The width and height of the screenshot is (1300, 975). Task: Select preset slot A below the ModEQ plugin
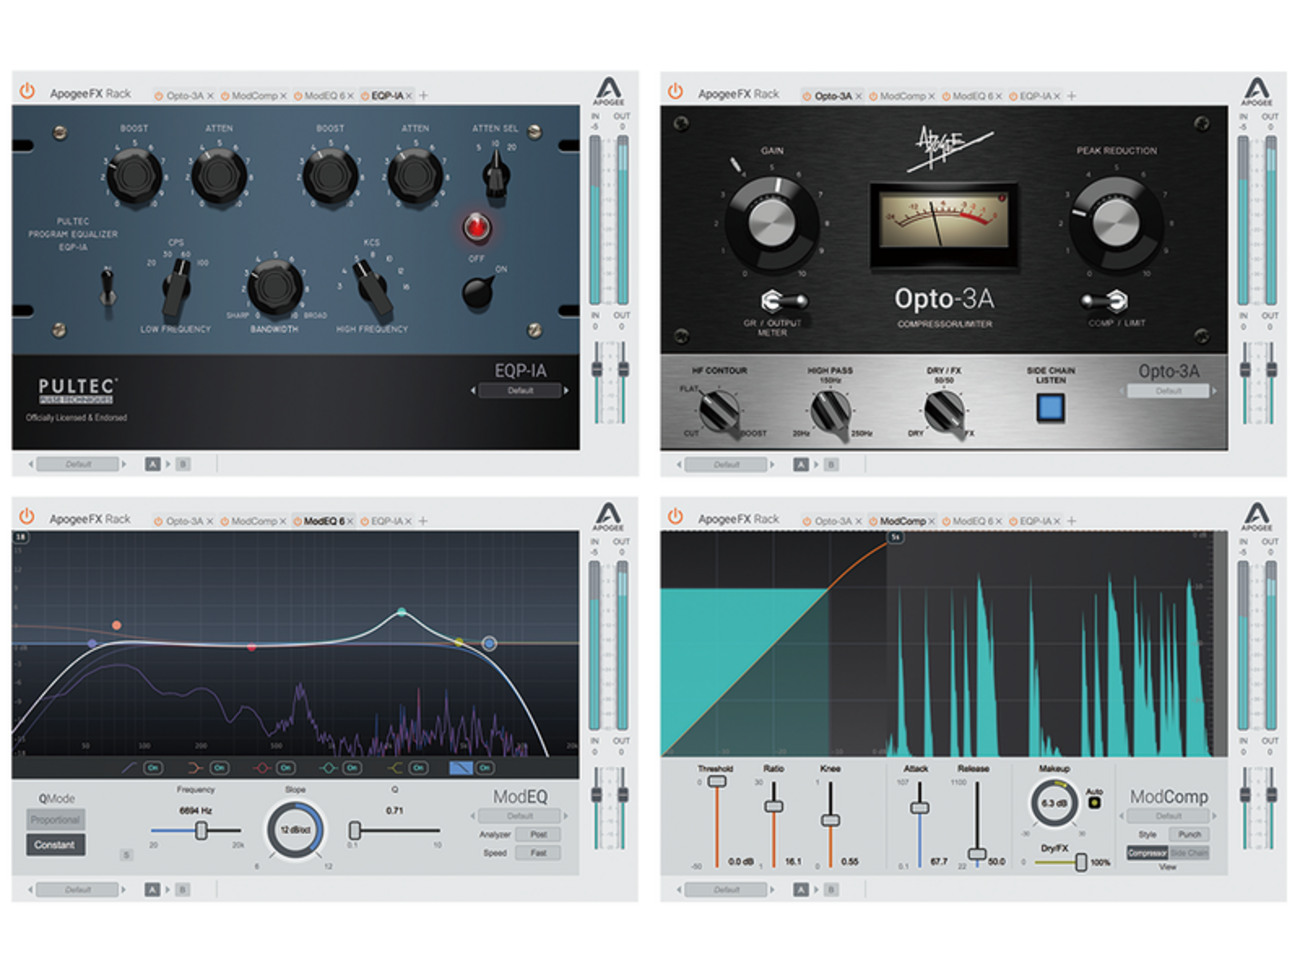click(152, 889)
